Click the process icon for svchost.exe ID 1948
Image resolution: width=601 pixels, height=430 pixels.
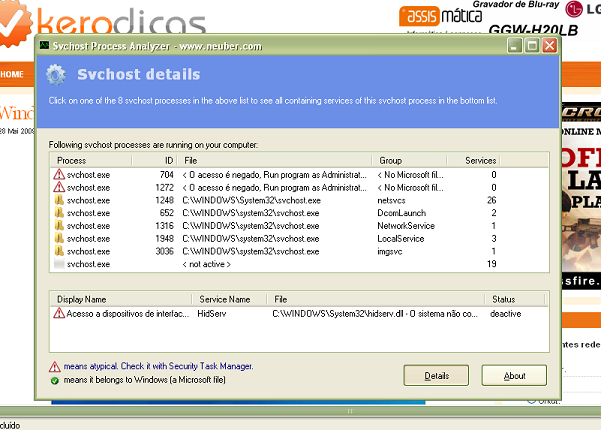point(59,238)
